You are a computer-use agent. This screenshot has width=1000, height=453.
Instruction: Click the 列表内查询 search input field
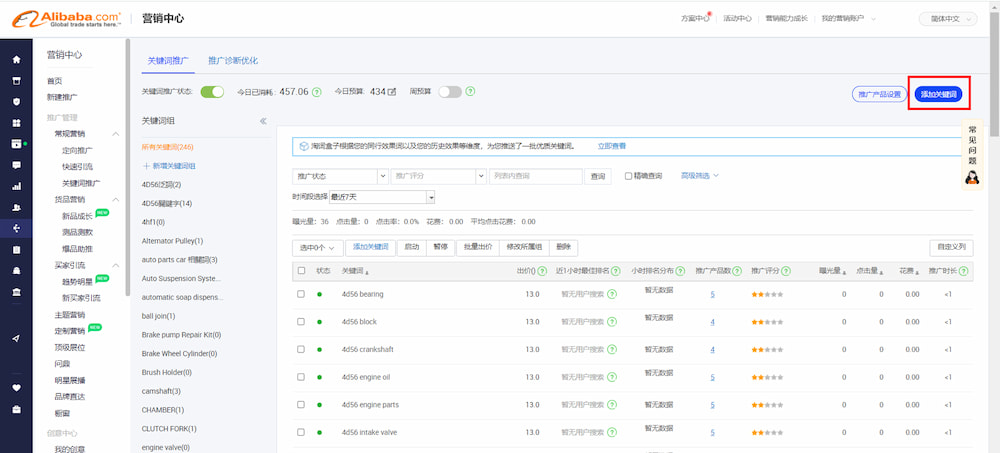(x=536, y=176)
